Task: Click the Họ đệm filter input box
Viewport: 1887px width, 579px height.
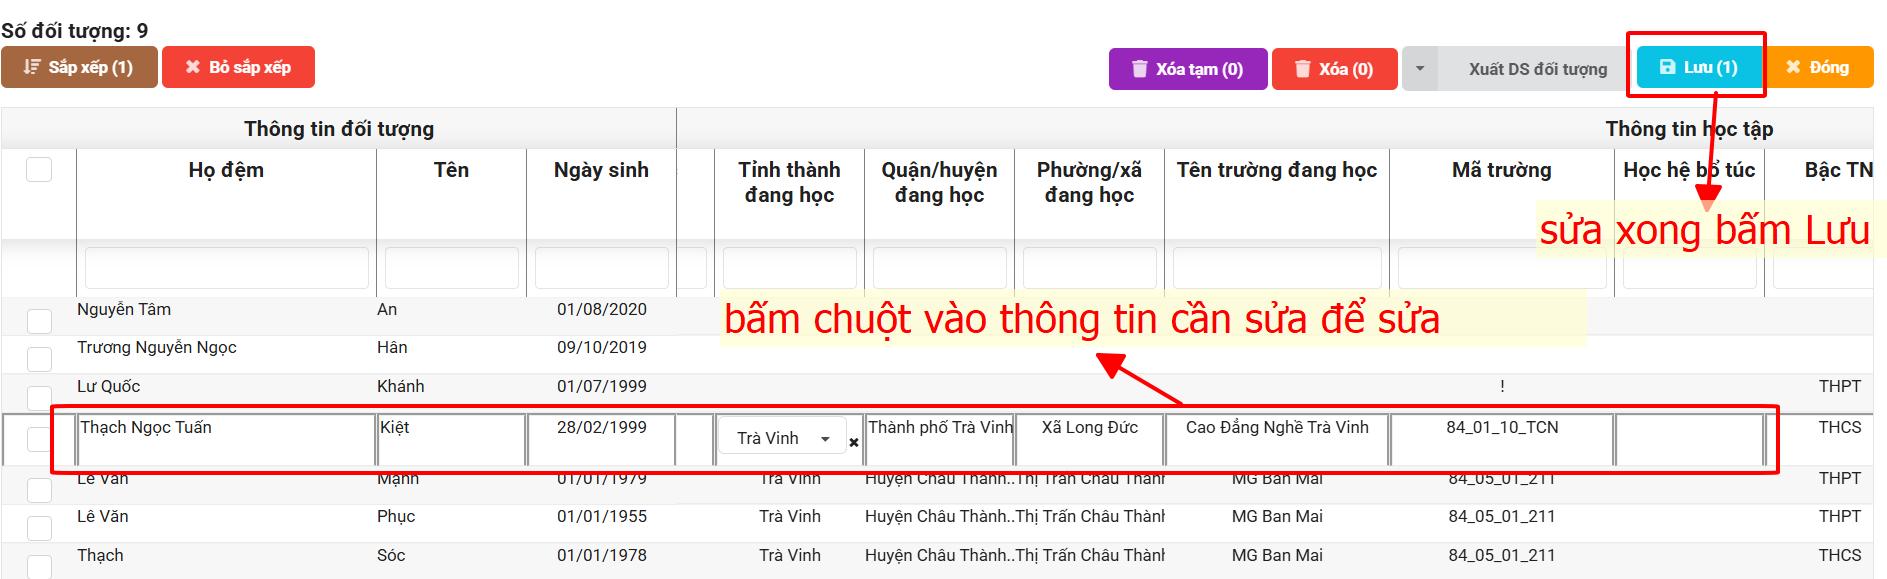Action: pyautogui.click(x=226, y=269)
